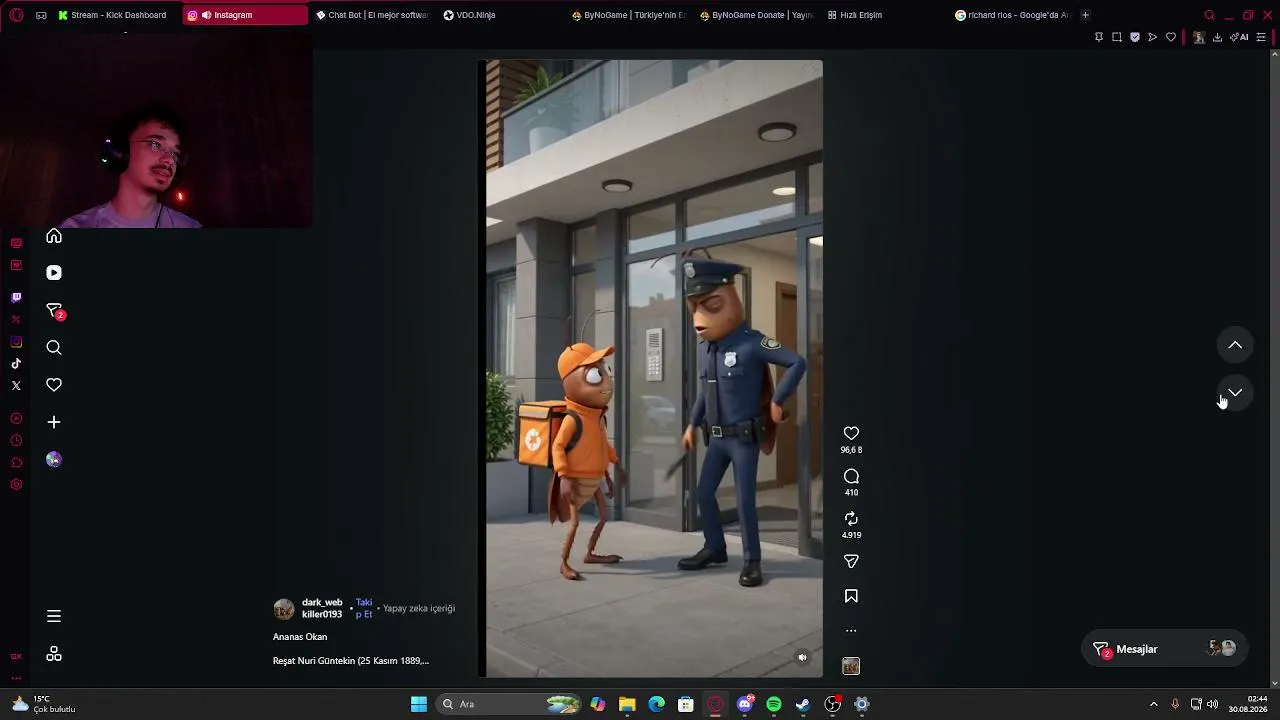Open Opera GX sidebar settings gear

point(16,484)
